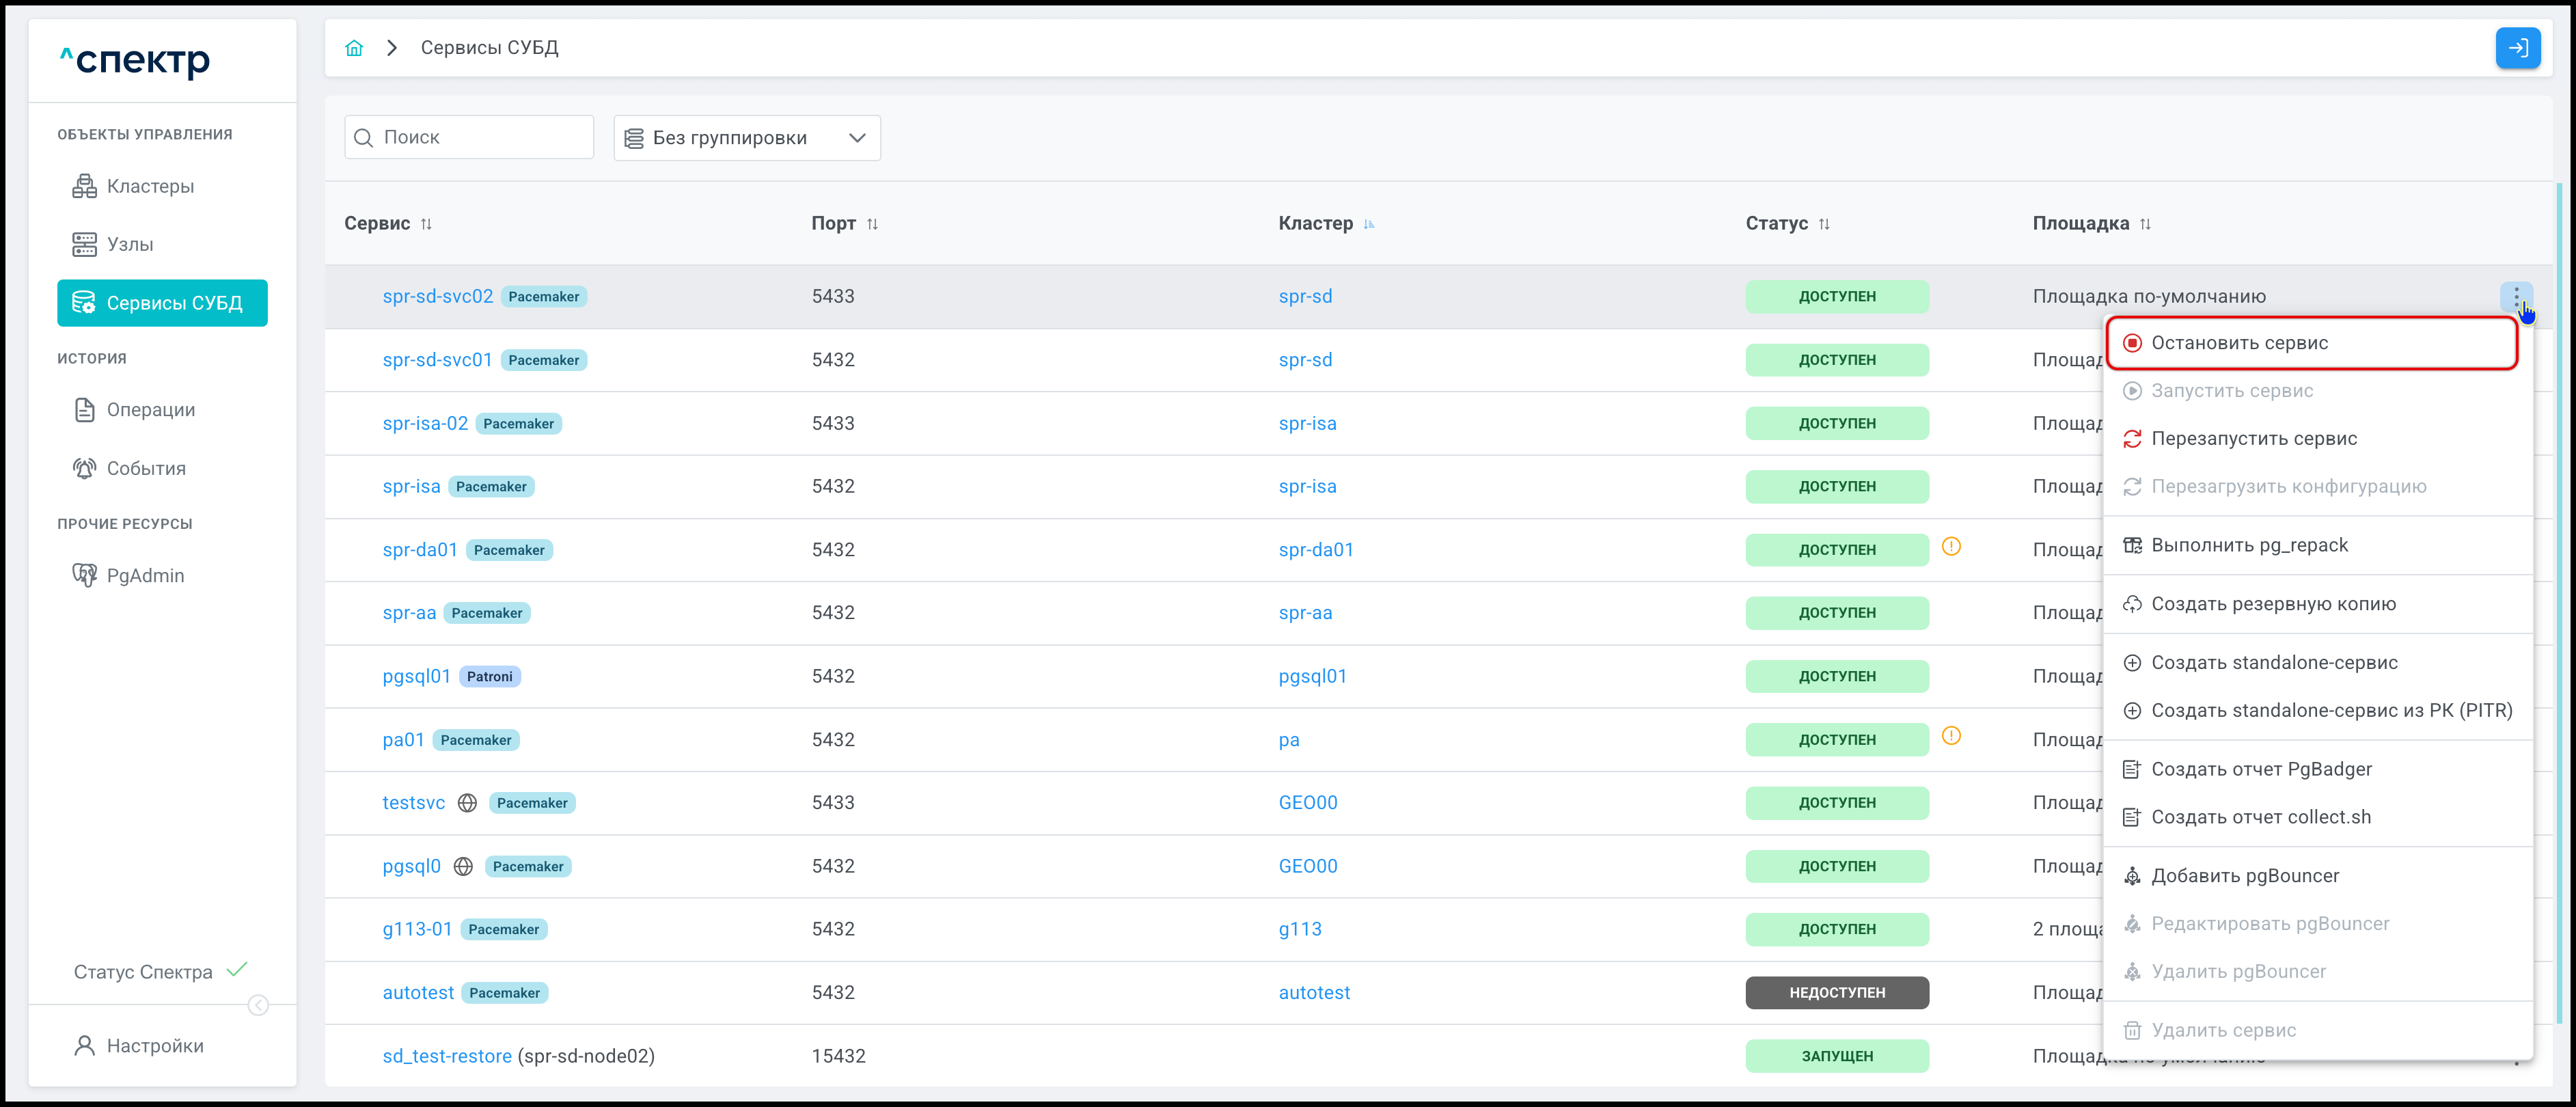Open the three-dot menu for spr-sd-svc02

(2516, 296)
